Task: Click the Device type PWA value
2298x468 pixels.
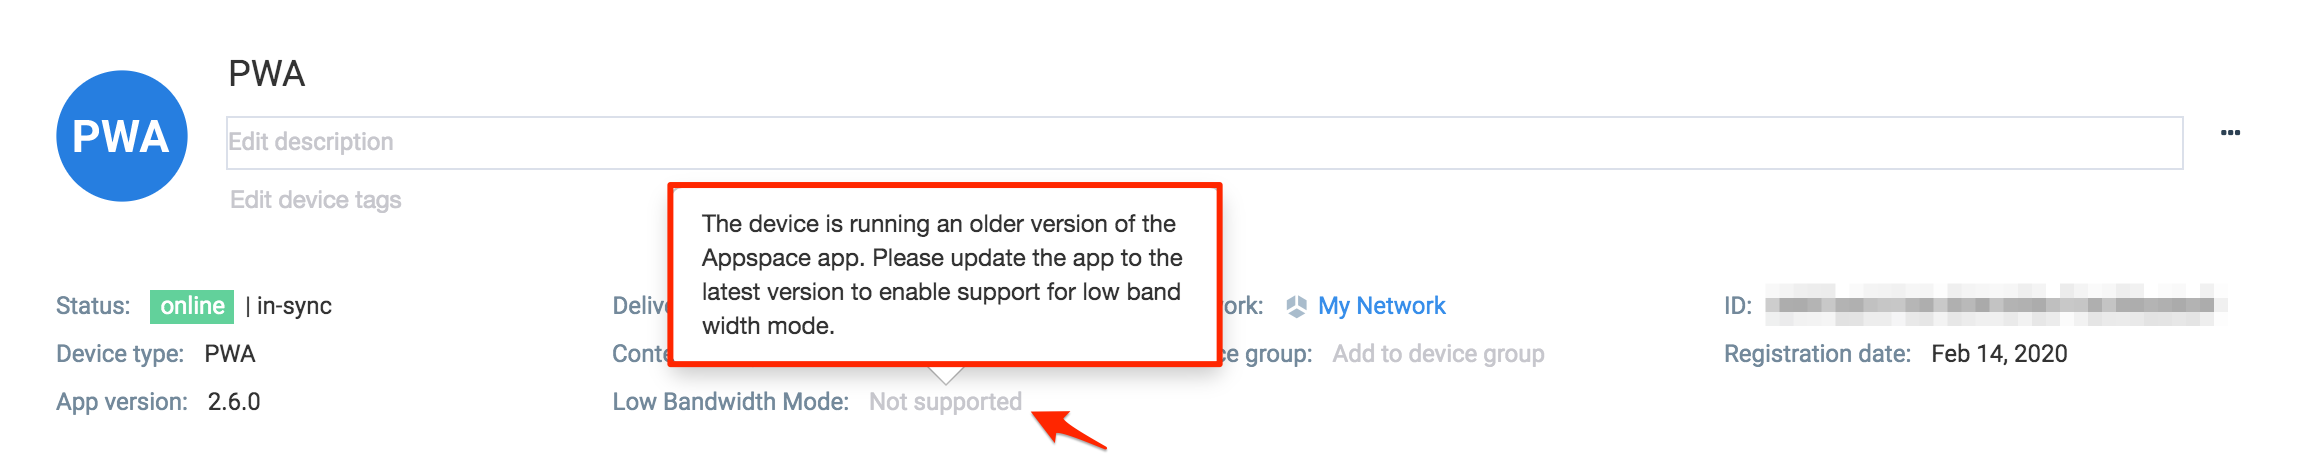Action: 230,354
